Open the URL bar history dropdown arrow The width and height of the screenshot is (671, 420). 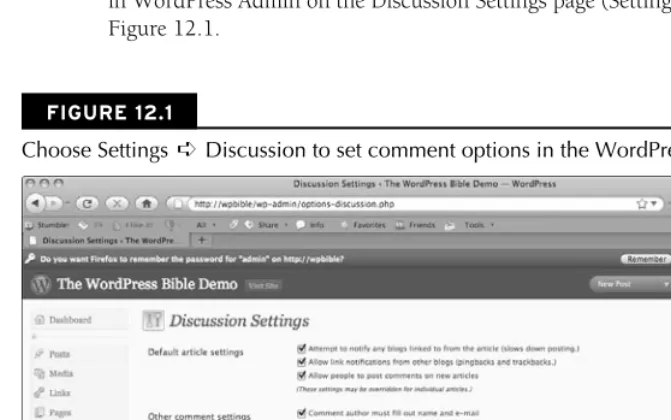(654, 204)
